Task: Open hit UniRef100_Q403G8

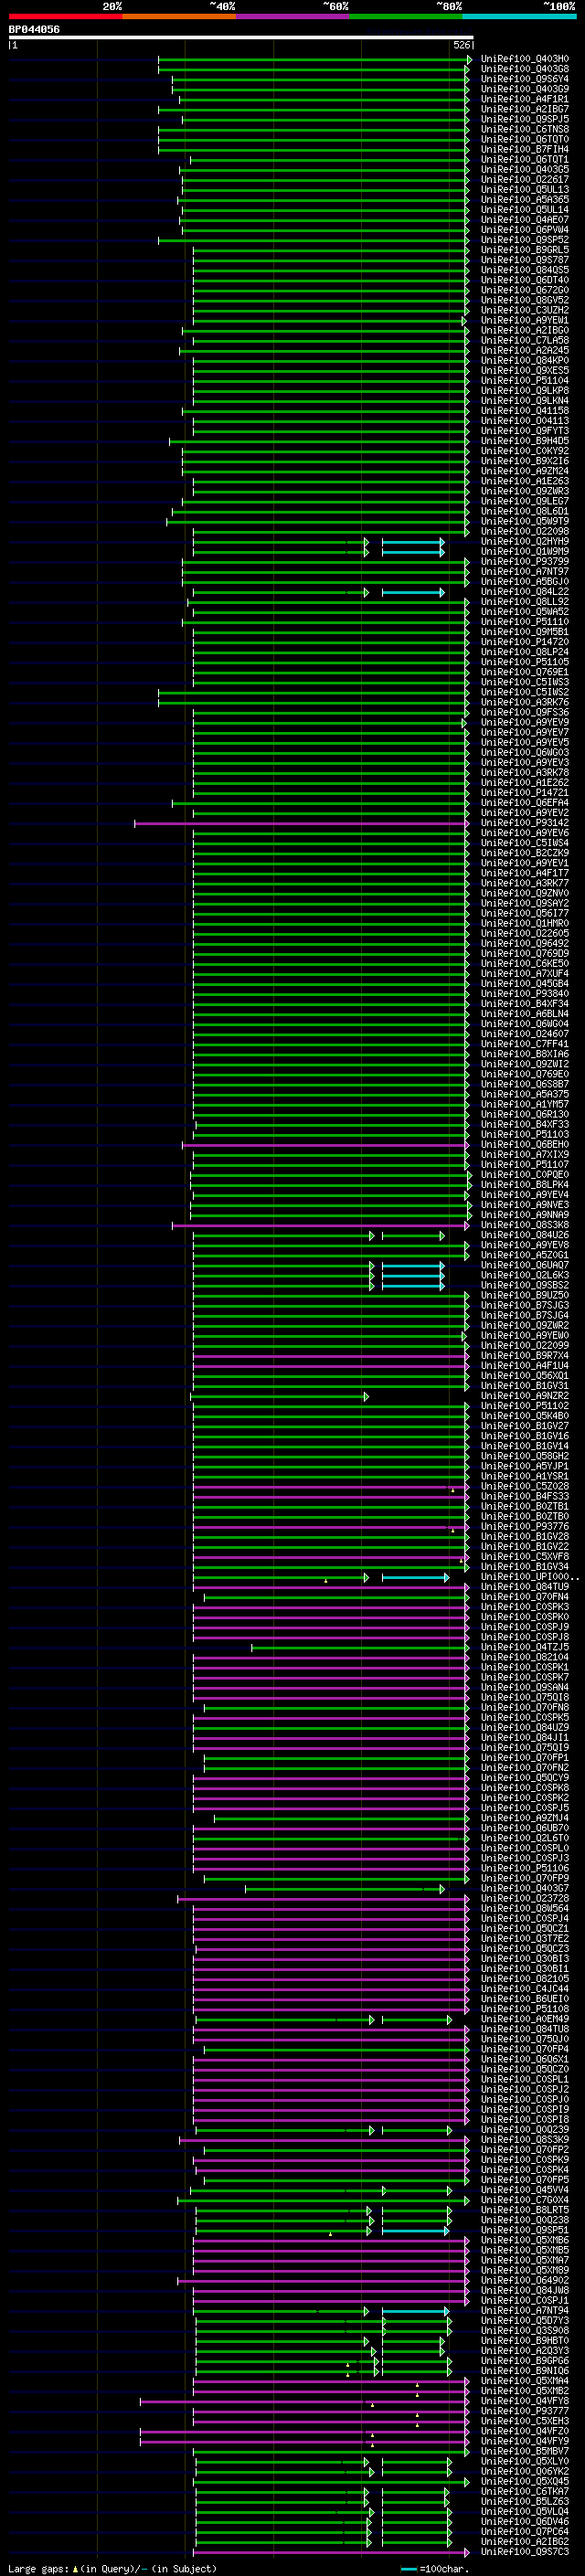Action: click(x=525, y=69)
